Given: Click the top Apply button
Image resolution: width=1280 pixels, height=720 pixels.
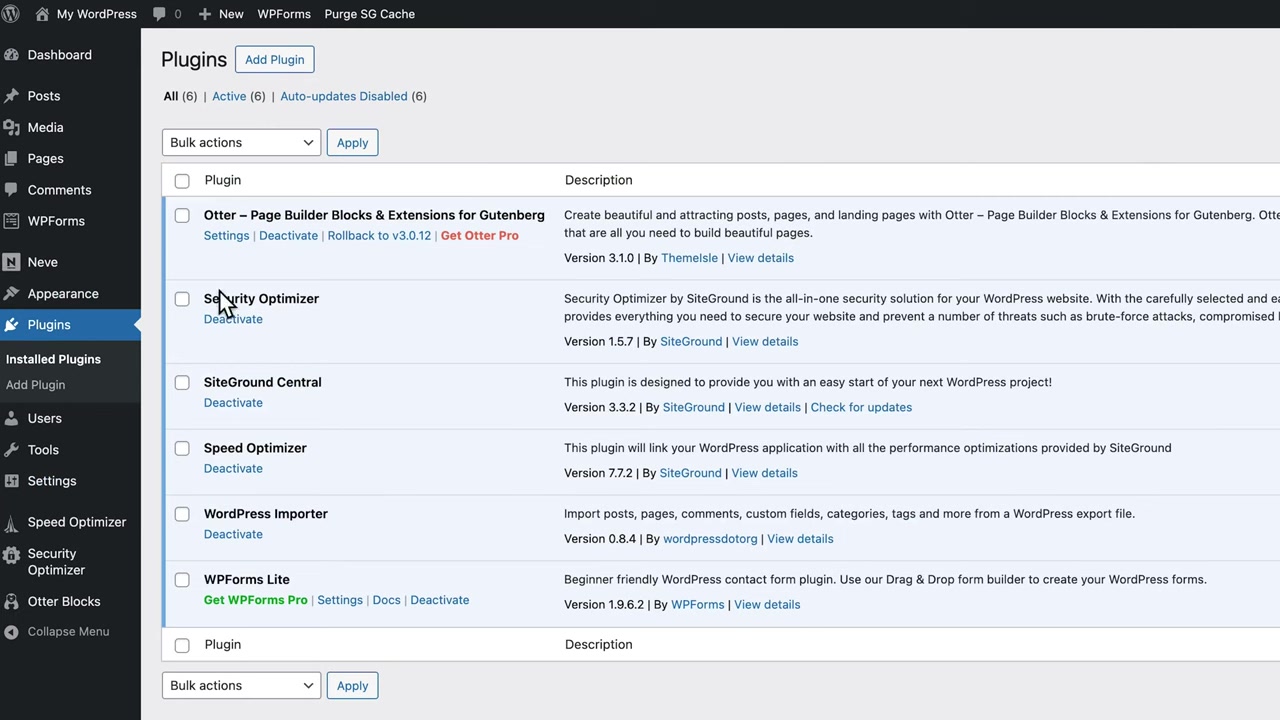Looking at the screenshot, I should [352, 142].
